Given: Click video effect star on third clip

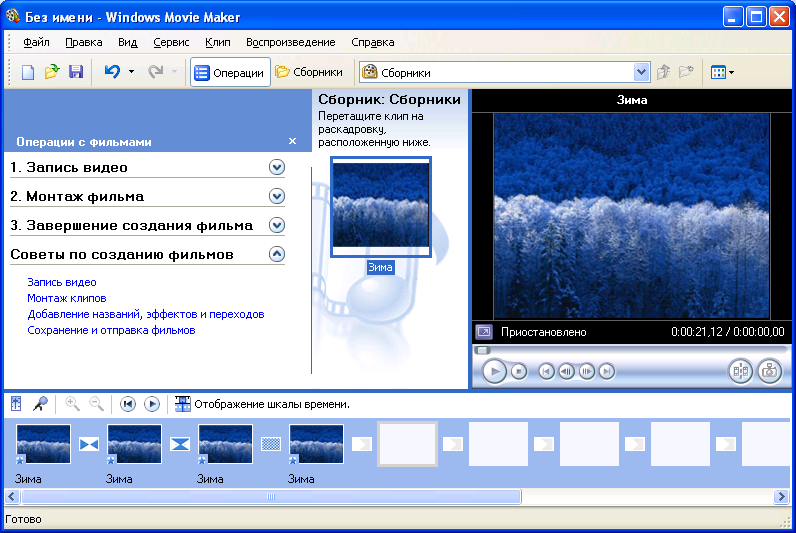Looking at the screenshot, I should click(202, 460).
